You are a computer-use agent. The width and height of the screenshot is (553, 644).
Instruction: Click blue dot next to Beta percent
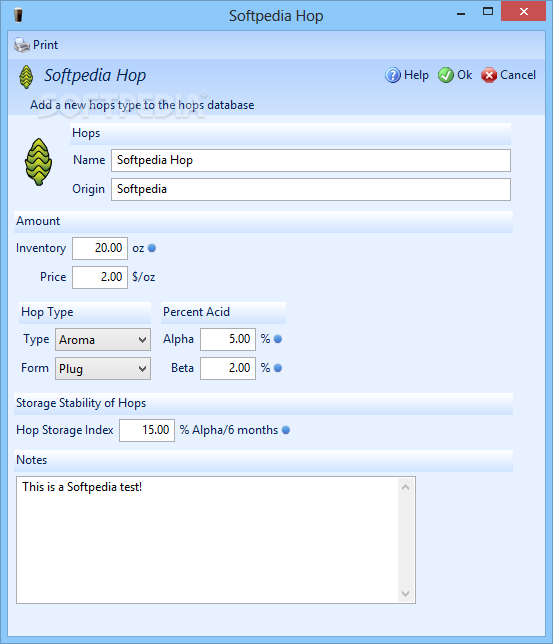[278, 368]
